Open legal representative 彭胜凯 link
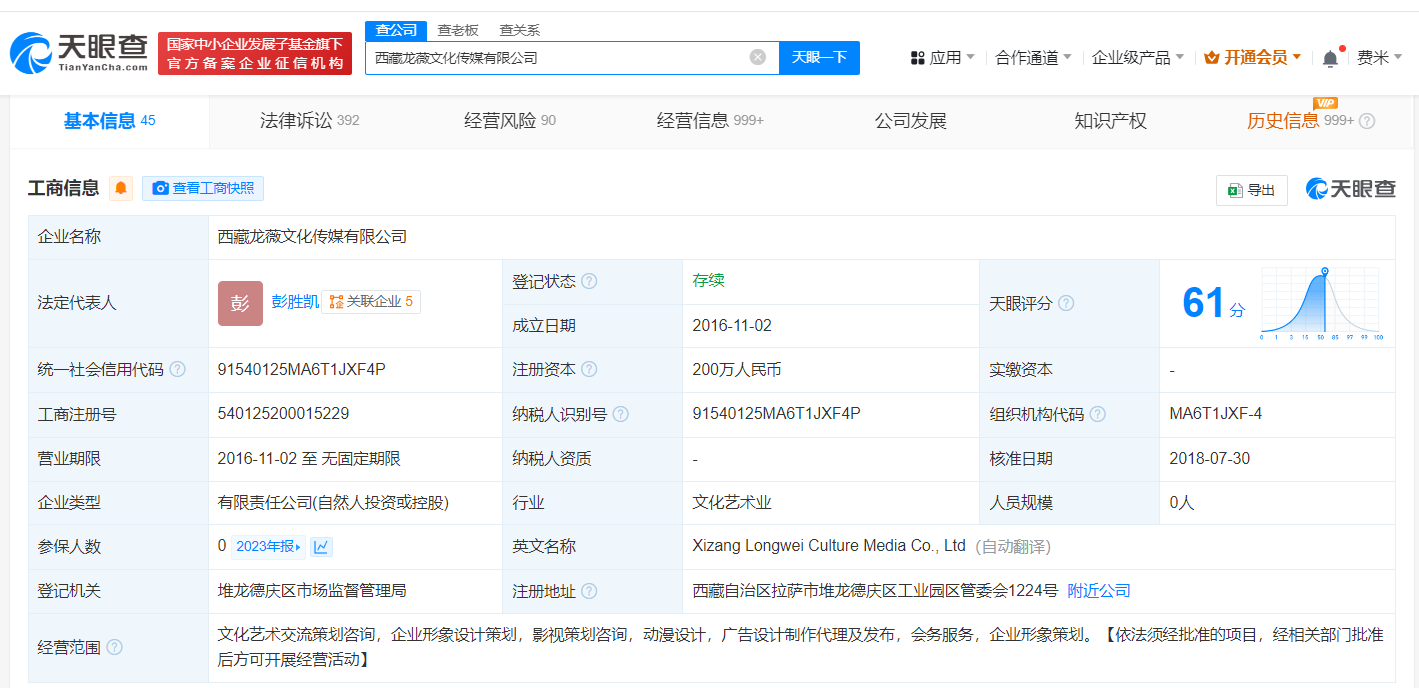The width and height of the screenshot is (1419, 688). tap(295, 301)
